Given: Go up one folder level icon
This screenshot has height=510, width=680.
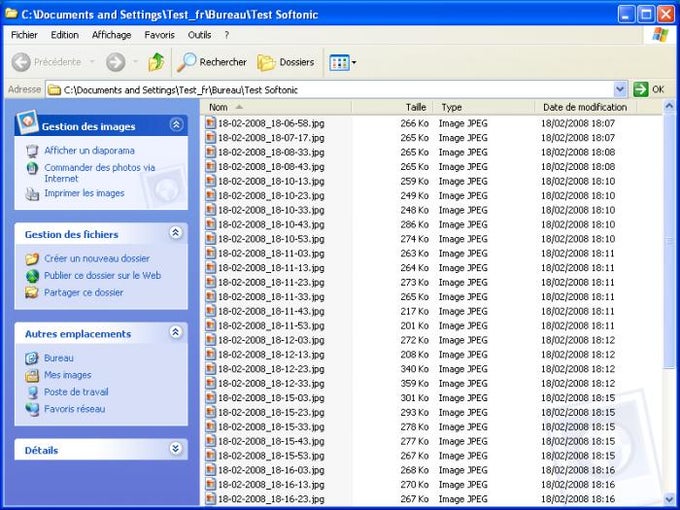Looking at the screenshot, I should (x=156, y=62).
